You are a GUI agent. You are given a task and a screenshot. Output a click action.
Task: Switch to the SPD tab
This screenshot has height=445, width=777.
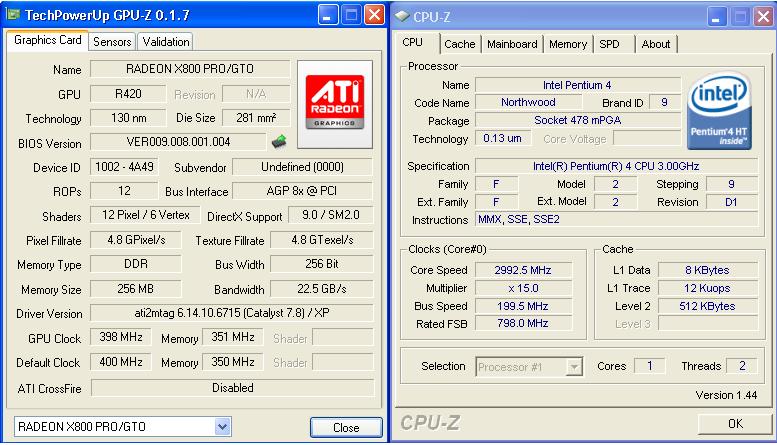pyautogui.click(x=609, y=44)
